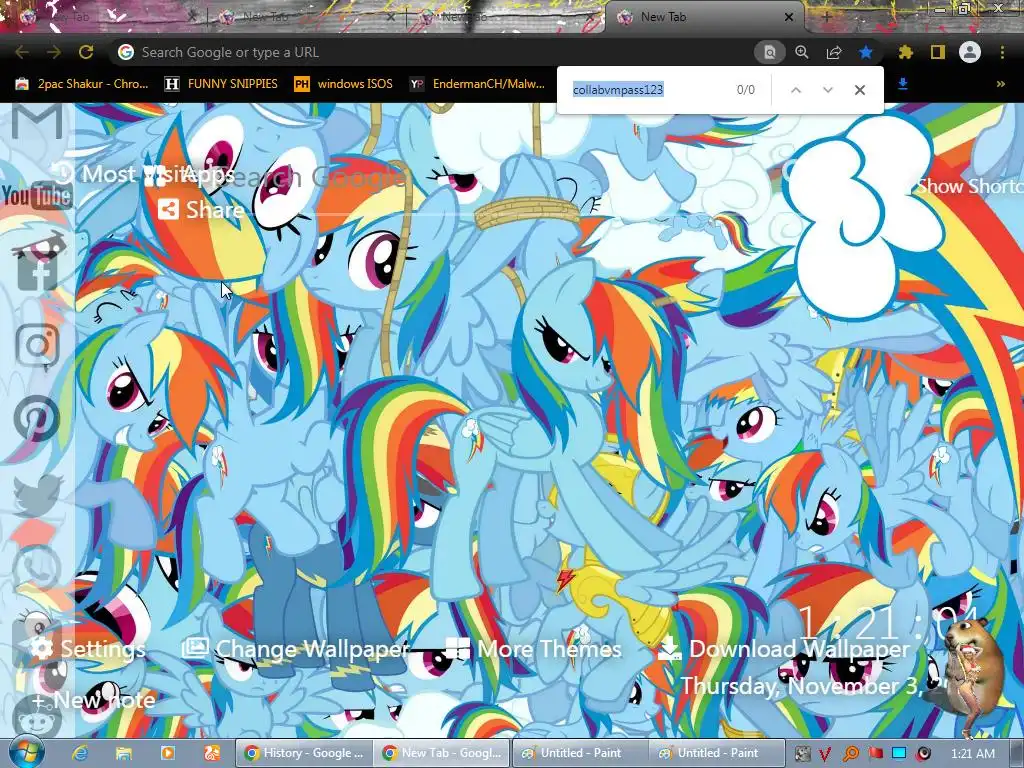This screenshot has height=768, width=1024.
Task: Open the Gmail shortcut in sidebar
Action: click(37, 121)
